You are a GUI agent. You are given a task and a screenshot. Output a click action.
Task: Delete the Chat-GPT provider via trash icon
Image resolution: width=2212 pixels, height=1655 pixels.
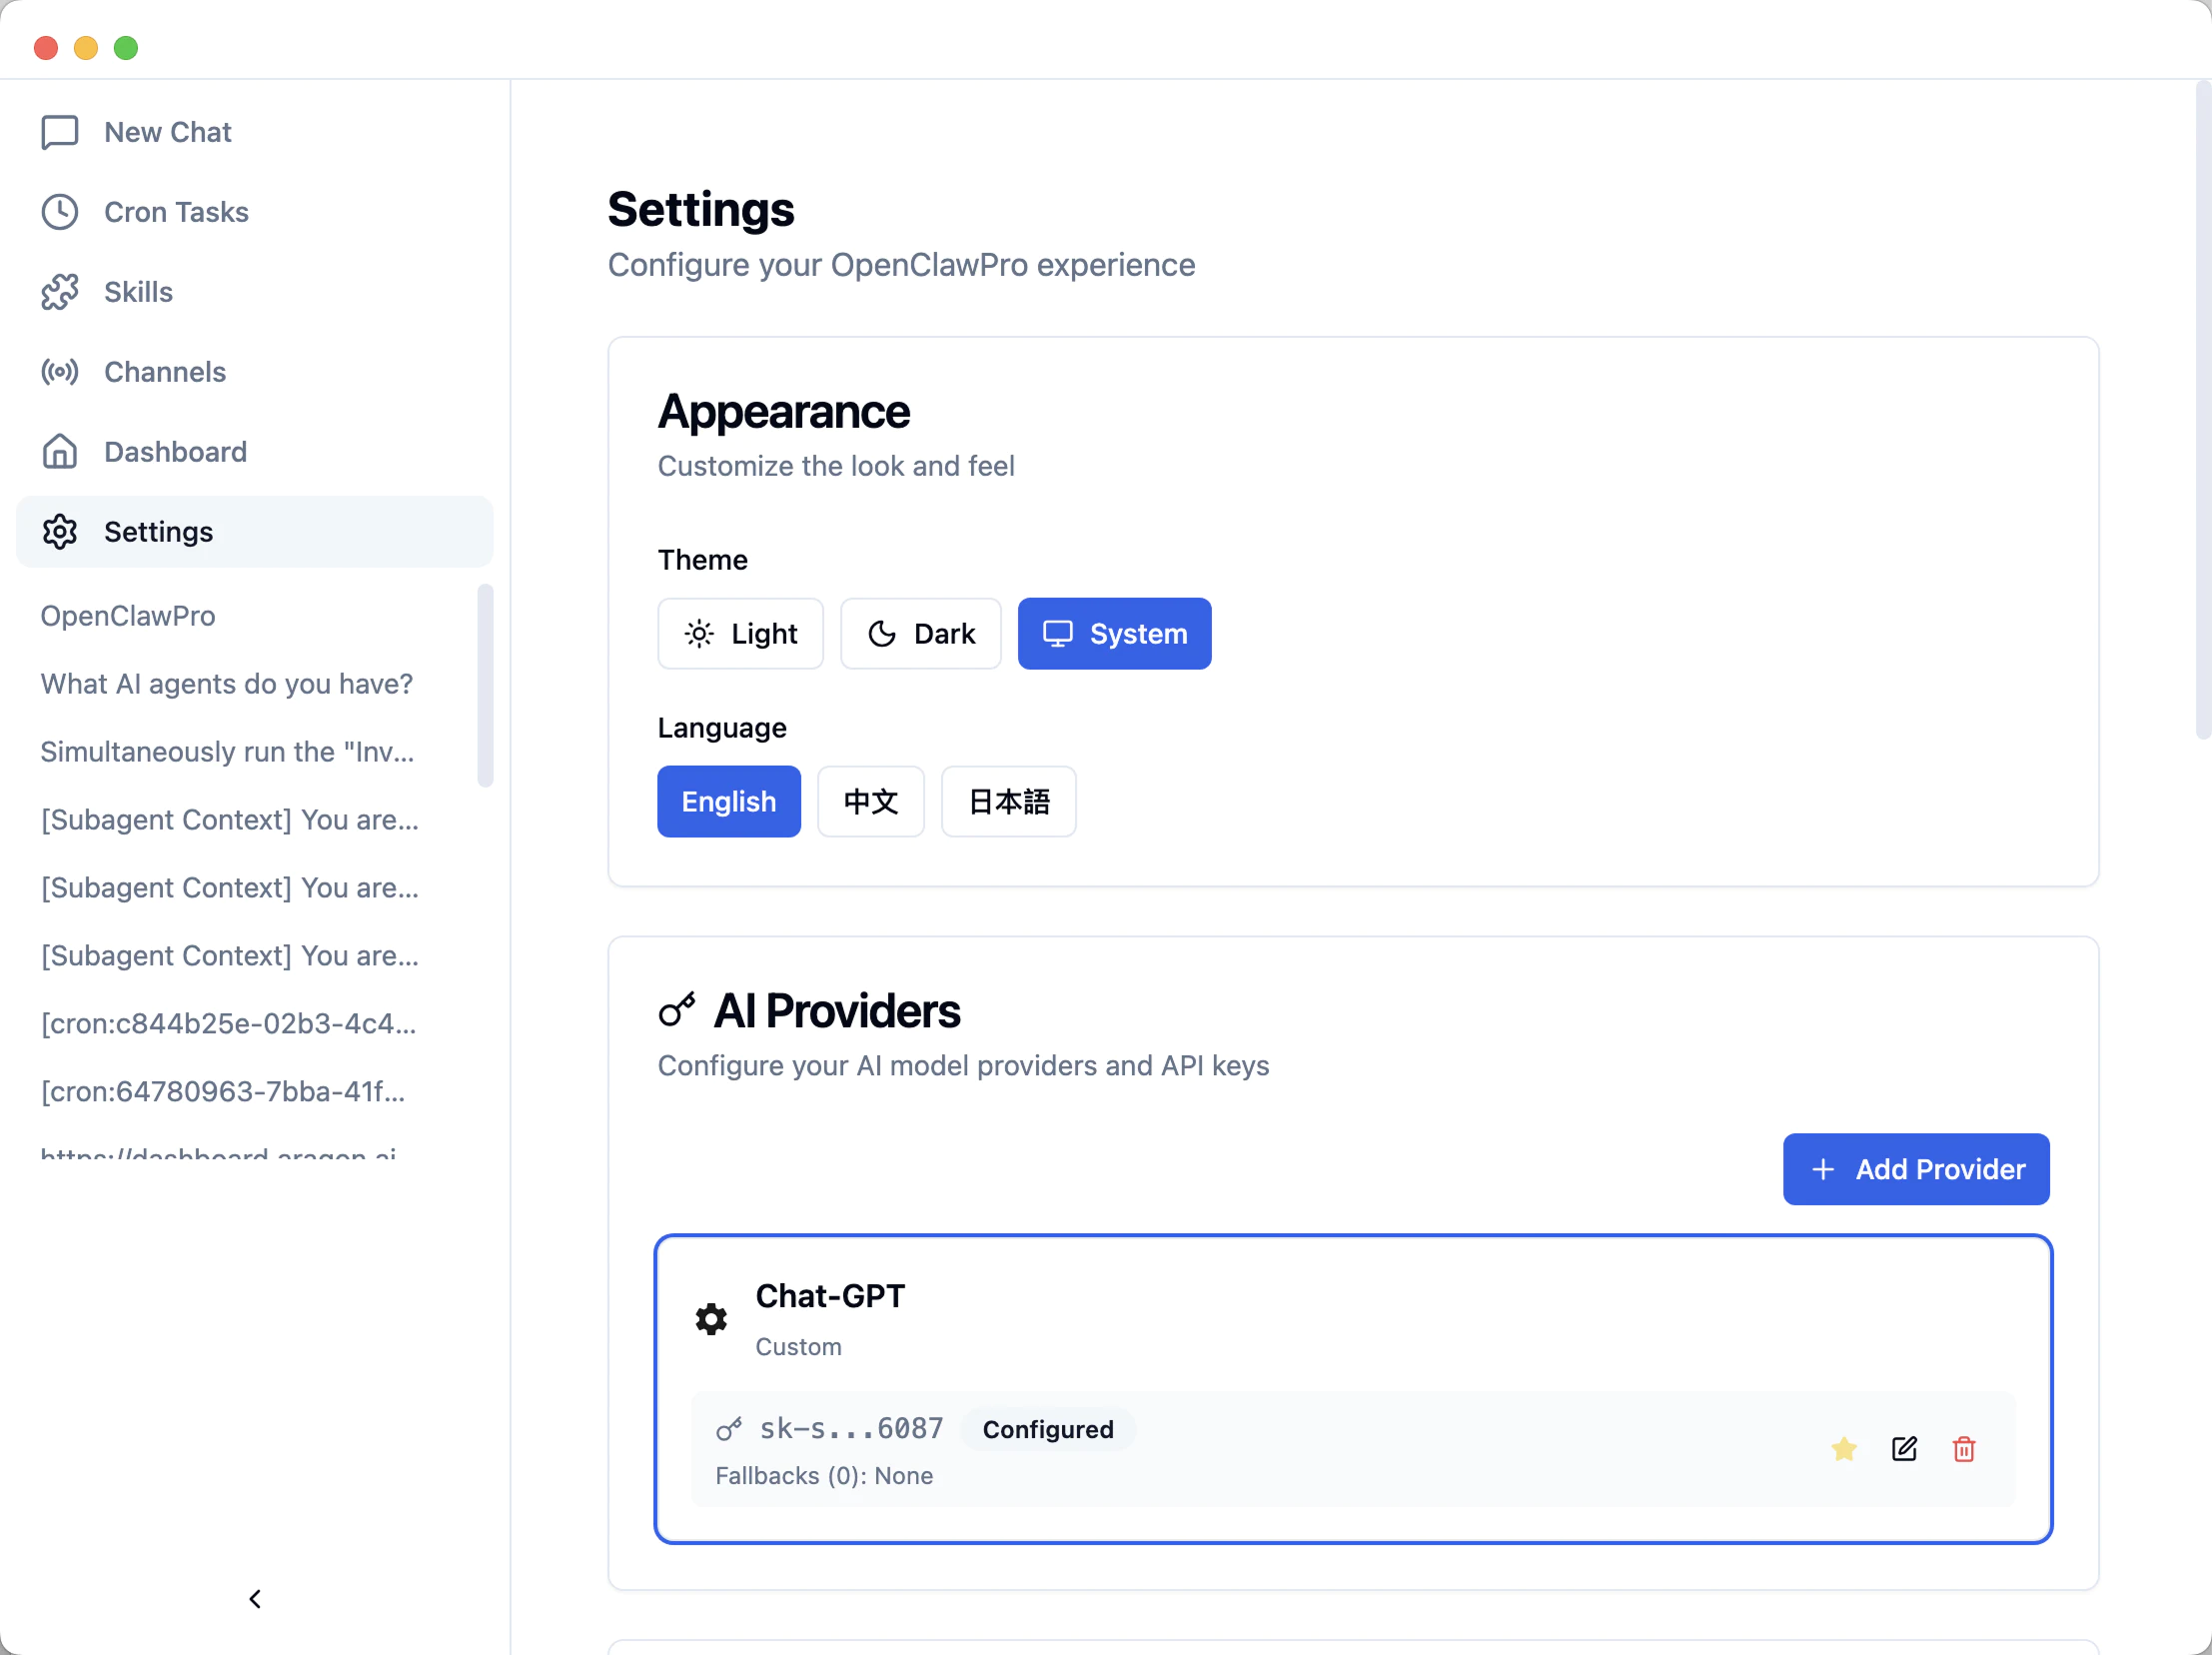[1964, 1449]
